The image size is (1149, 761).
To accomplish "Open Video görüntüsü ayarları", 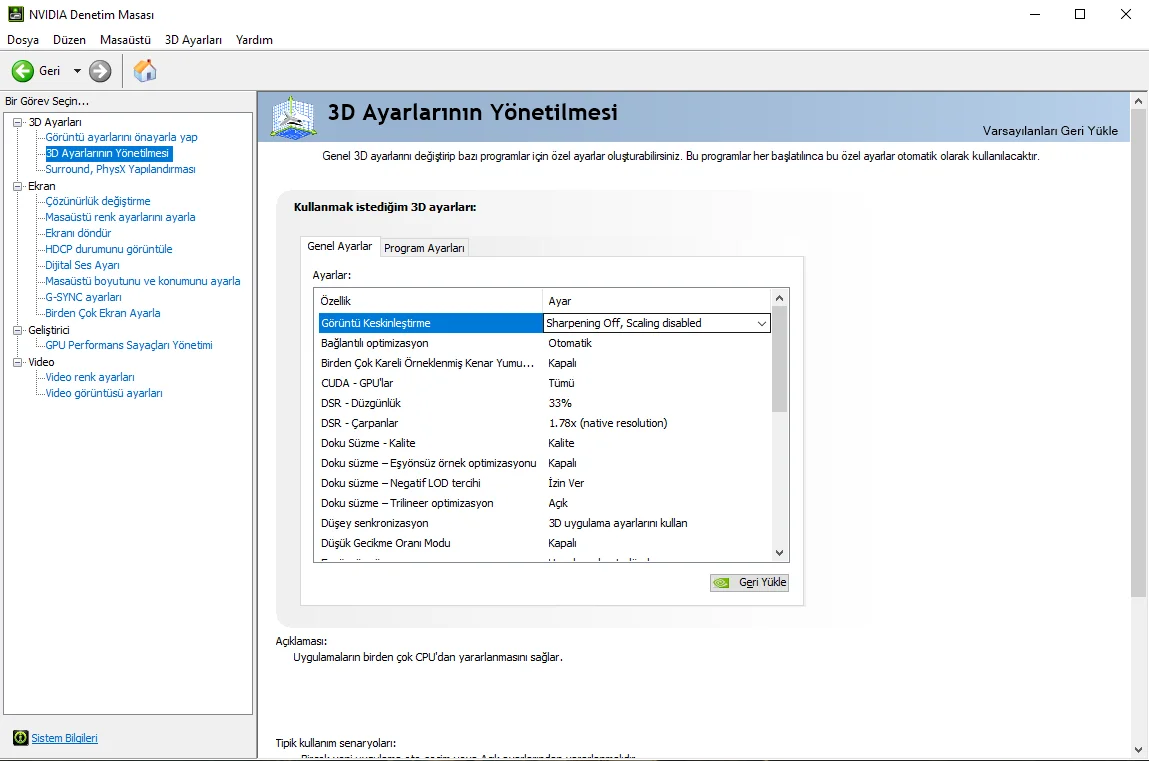I will point(104,393).
